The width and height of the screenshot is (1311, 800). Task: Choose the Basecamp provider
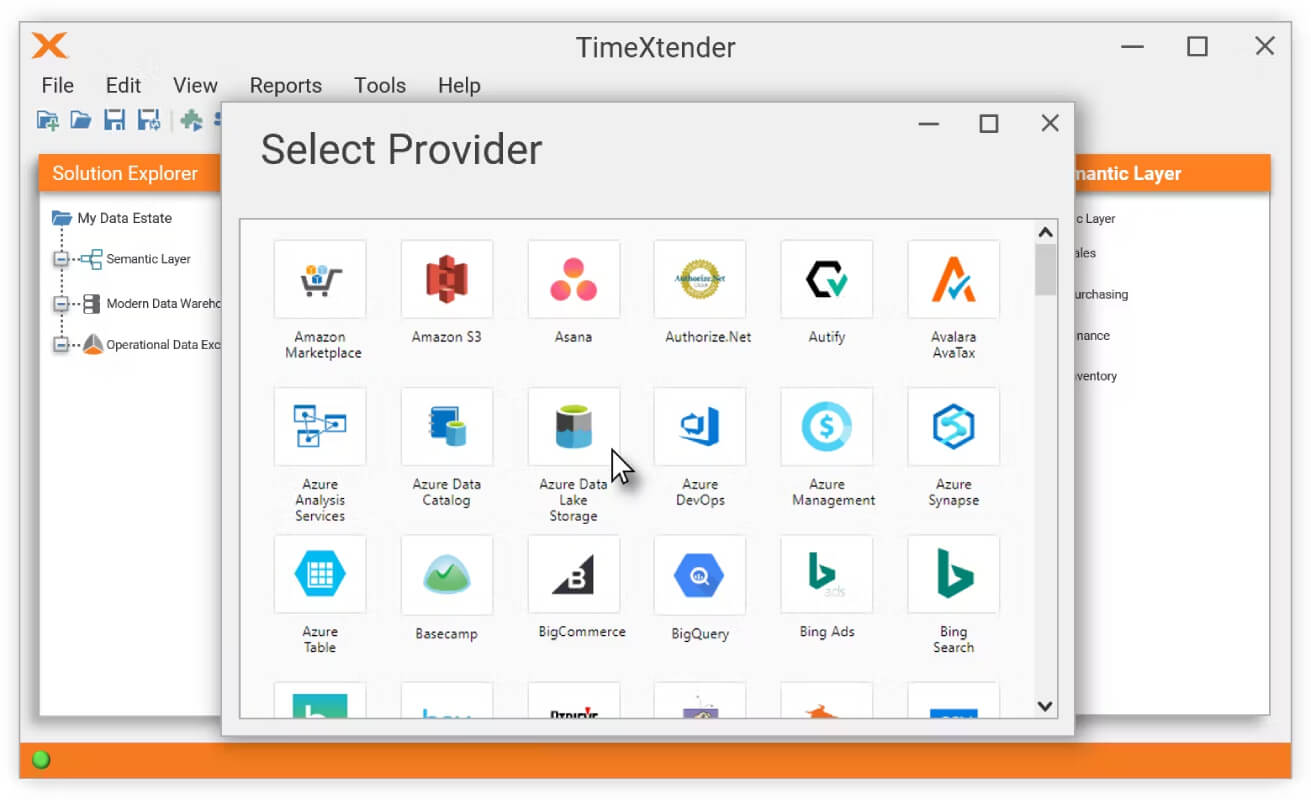tap(447, 574)
